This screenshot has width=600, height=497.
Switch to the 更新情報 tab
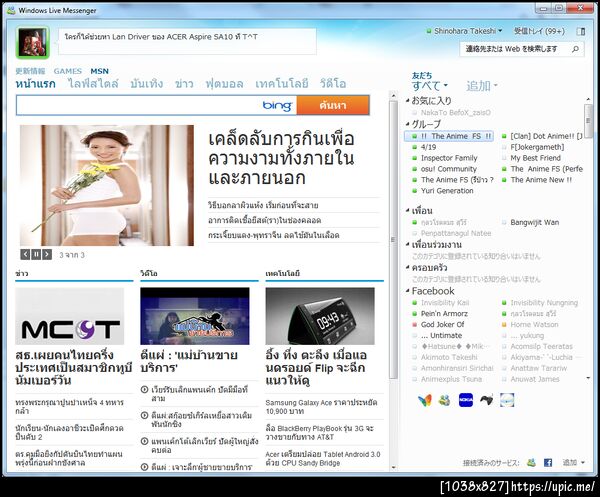pyautogui.click(x=30, y=71)
